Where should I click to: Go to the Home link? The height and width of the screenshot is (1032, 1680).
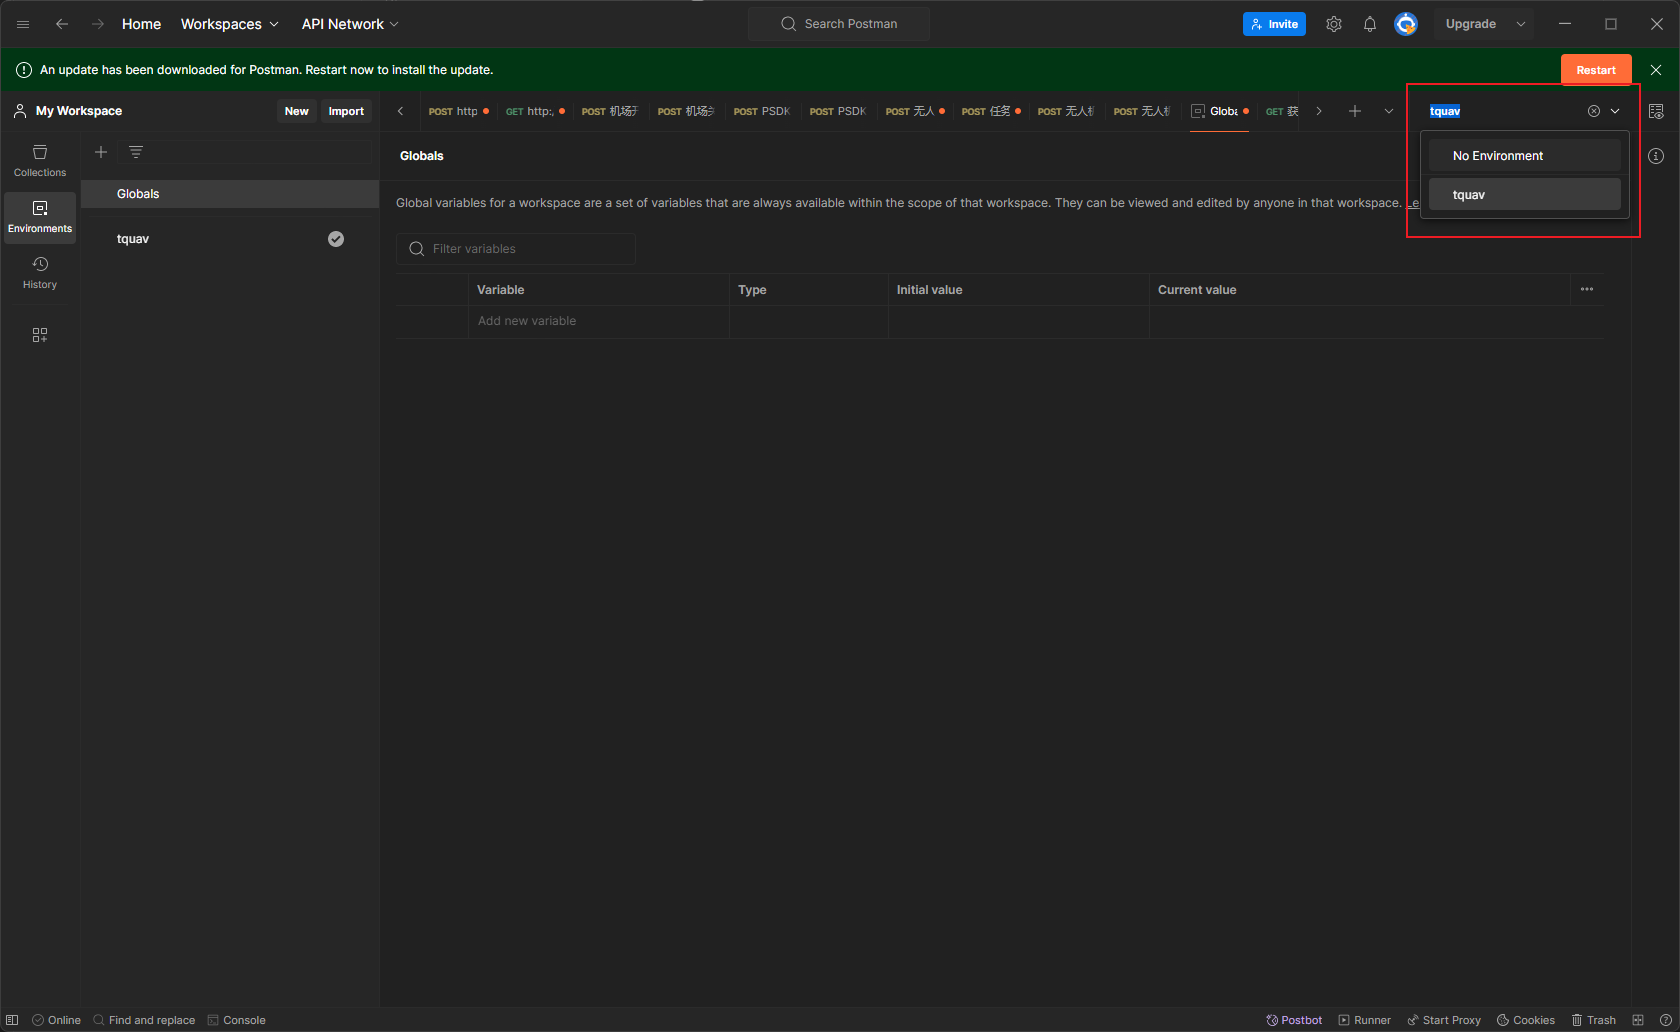[x=141, y=24]
